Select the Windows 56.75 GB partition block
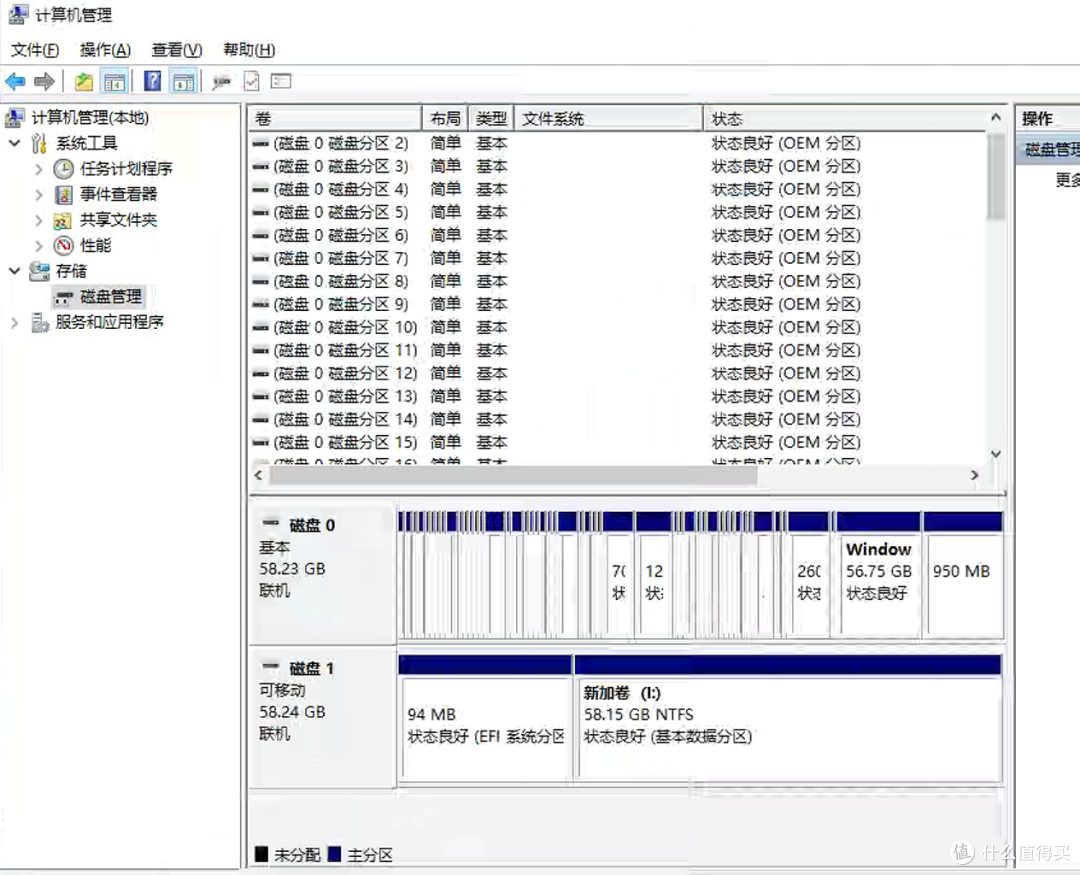Image resolution: width=1080 pixels, height=875 pixels. (x=879, y=574)
